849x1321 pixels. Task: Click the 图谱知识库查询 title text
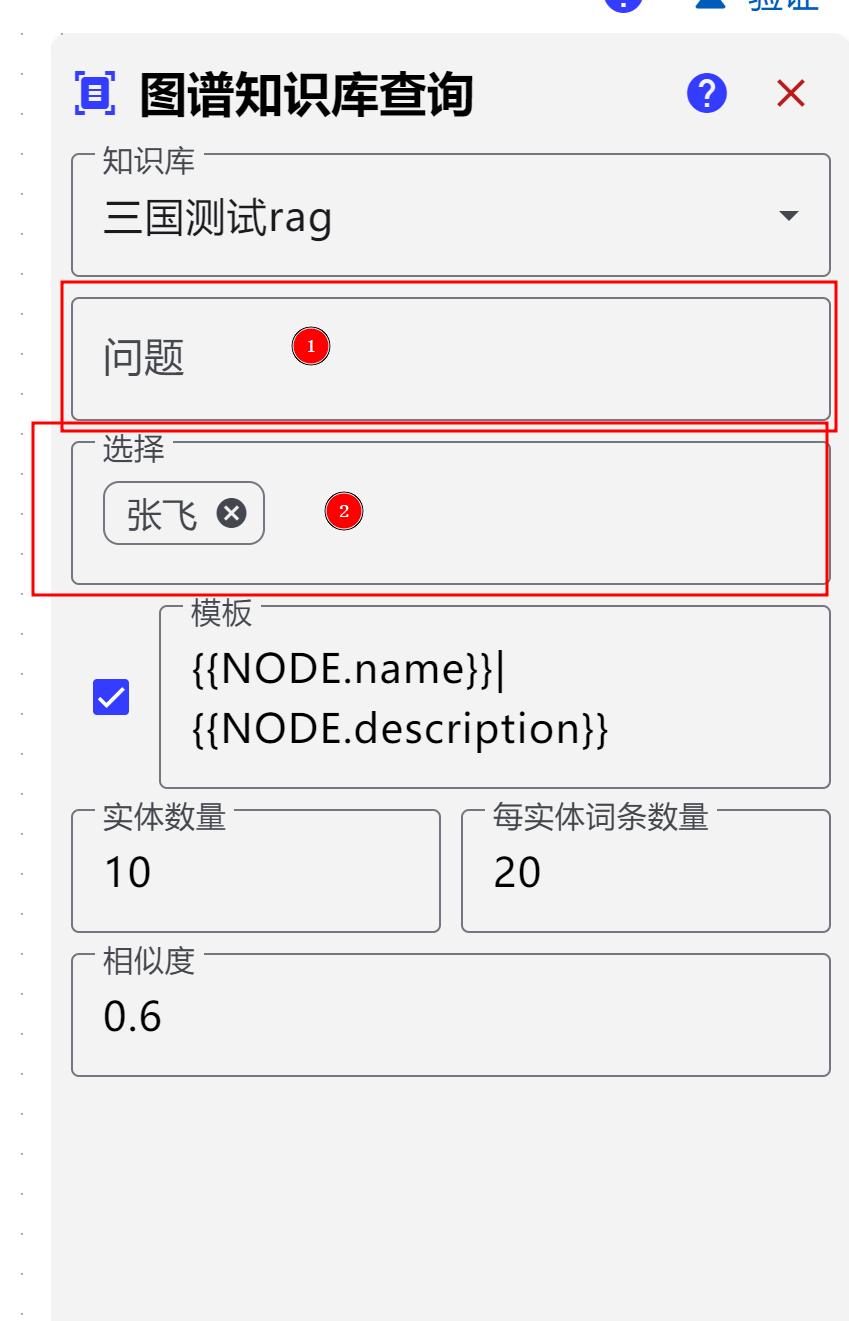(306, 95)
